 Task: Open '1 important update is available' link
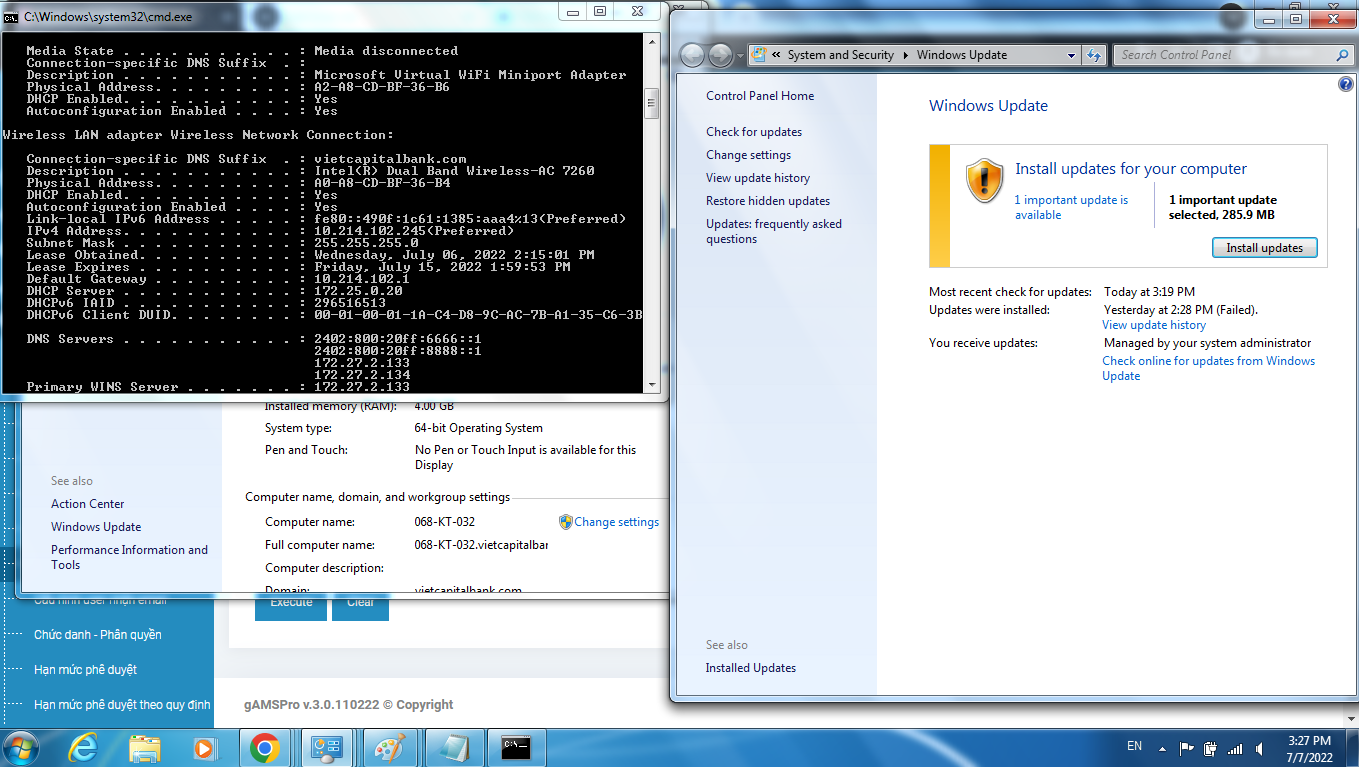coord(1071,207)
